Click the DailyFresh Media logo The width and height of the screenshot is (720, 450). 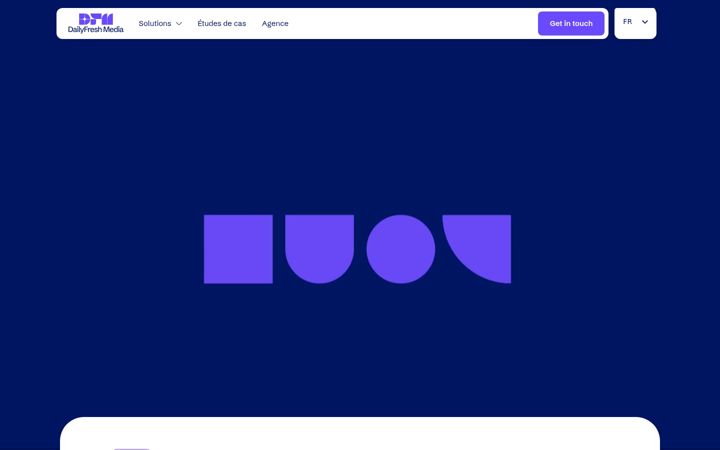[96, 23]
